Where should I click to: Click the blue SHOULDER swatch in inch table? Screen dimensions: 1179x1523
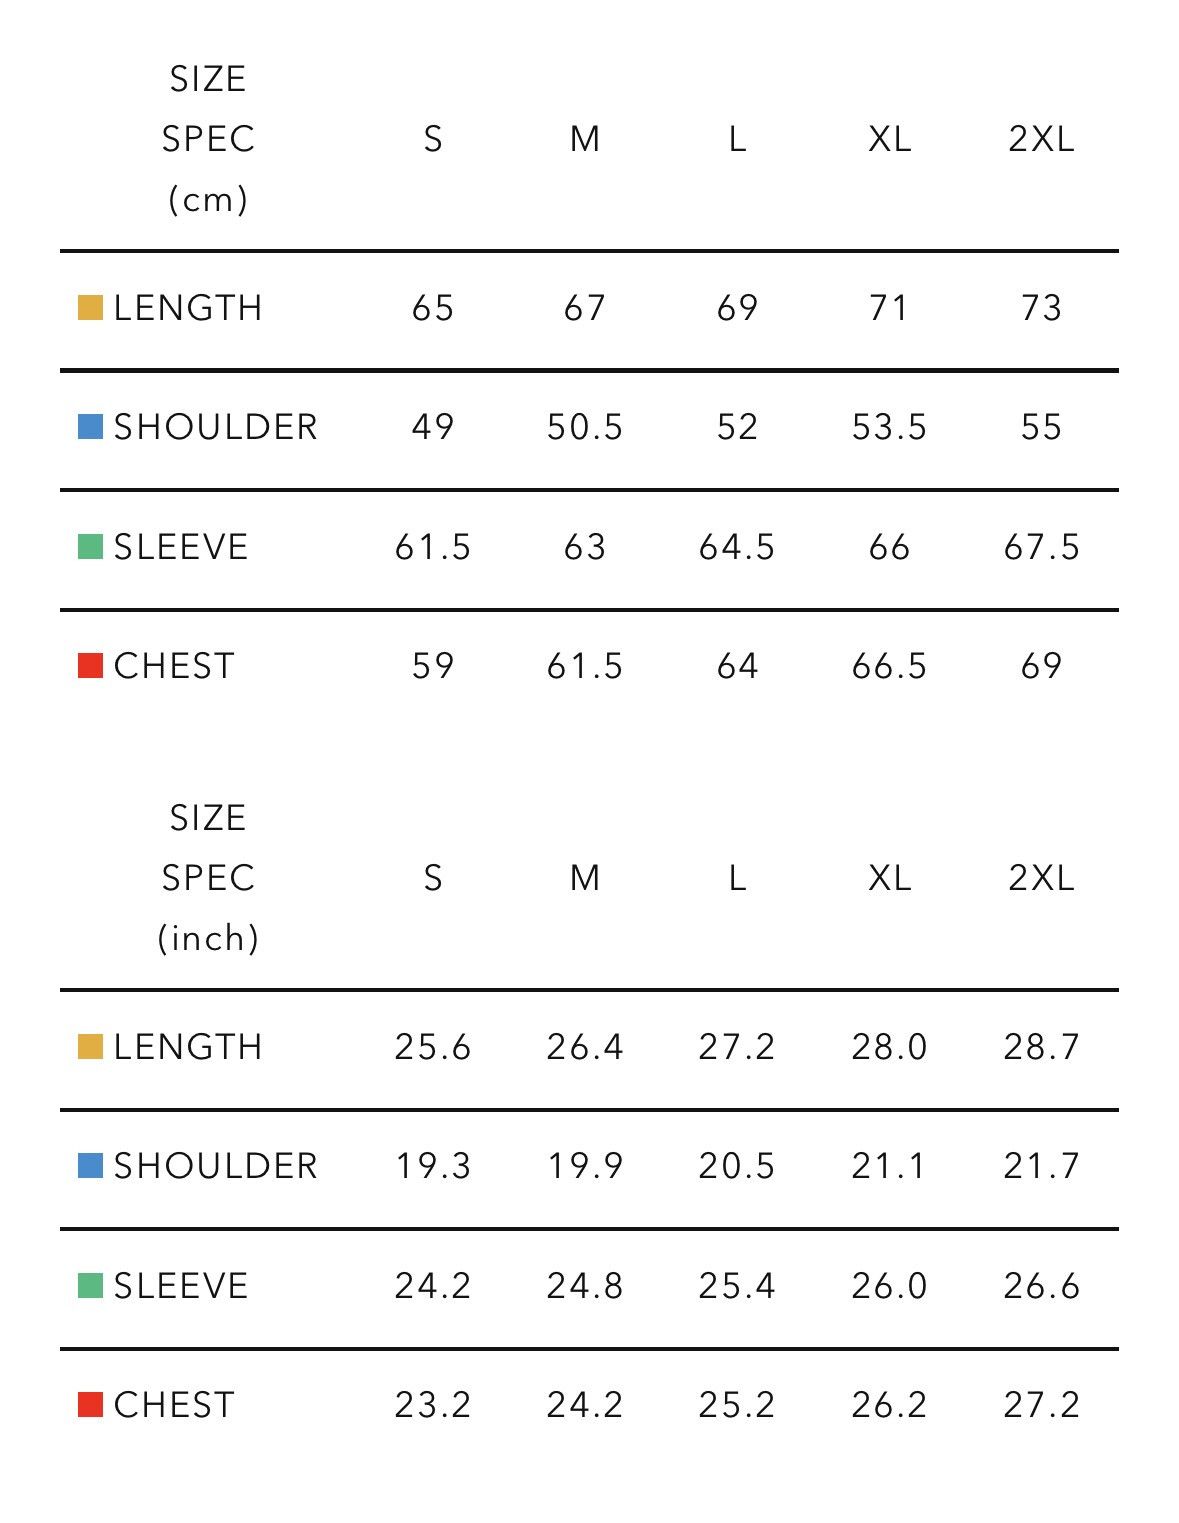[x=90, y=1166]
